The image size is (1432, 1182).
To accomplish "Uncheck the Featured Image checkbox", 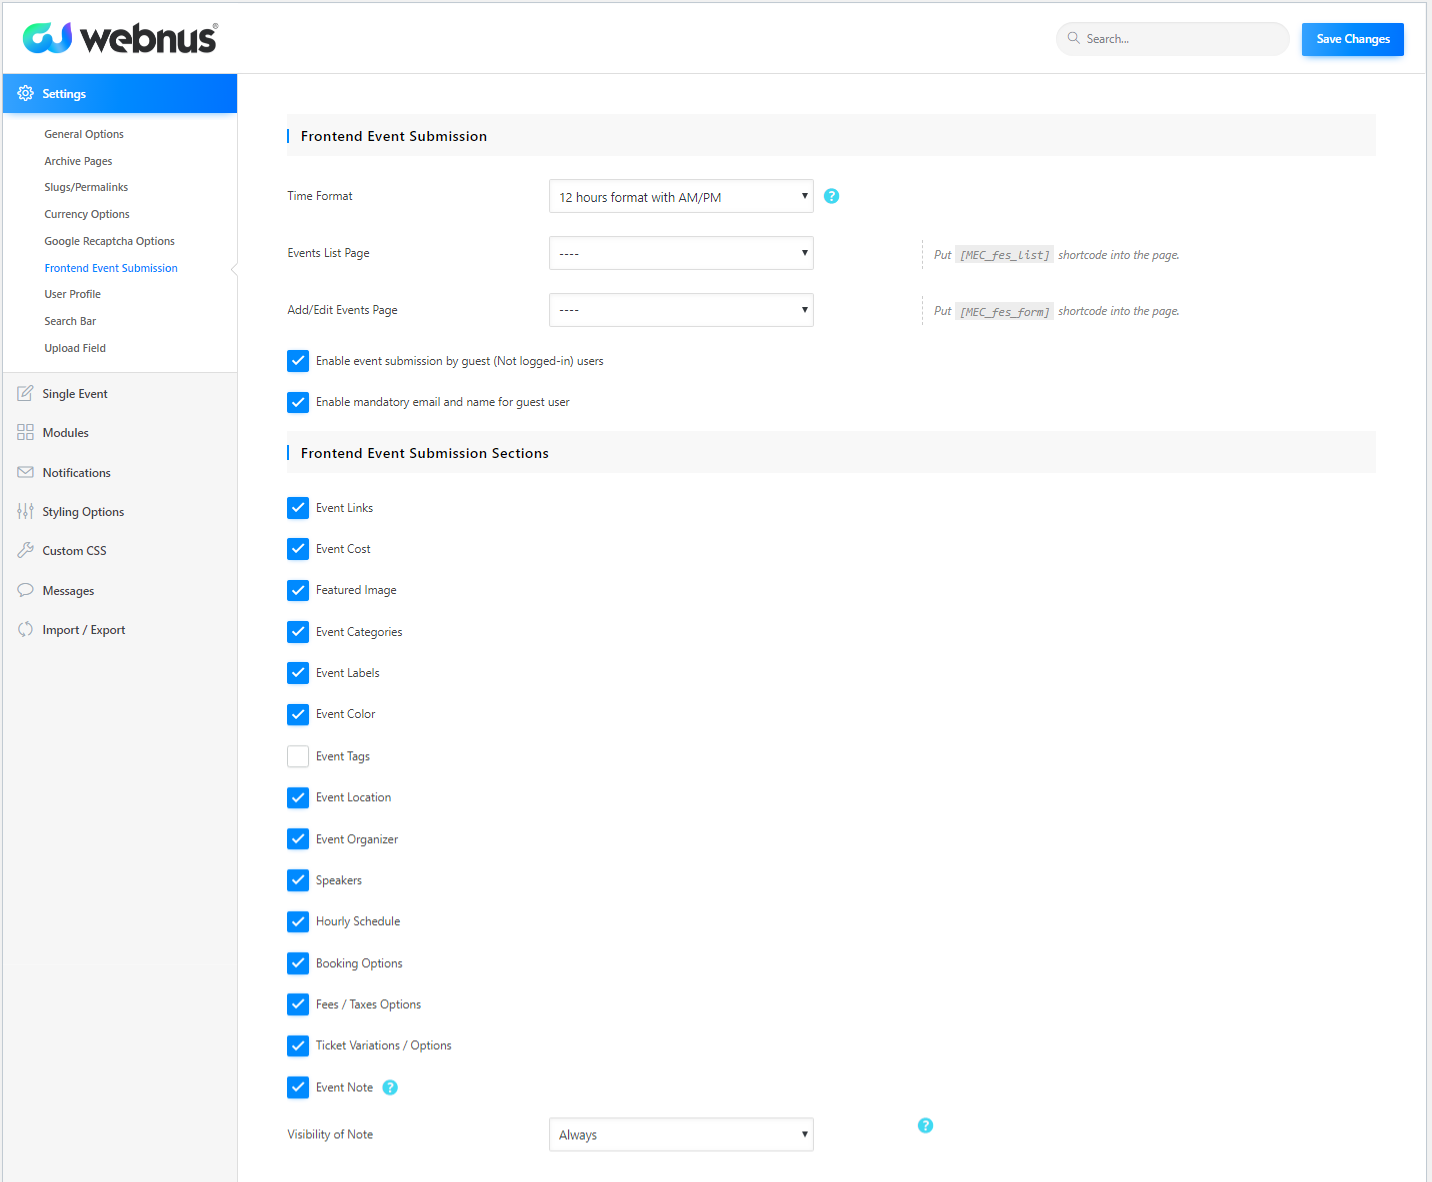I will (x=298, y=590).
